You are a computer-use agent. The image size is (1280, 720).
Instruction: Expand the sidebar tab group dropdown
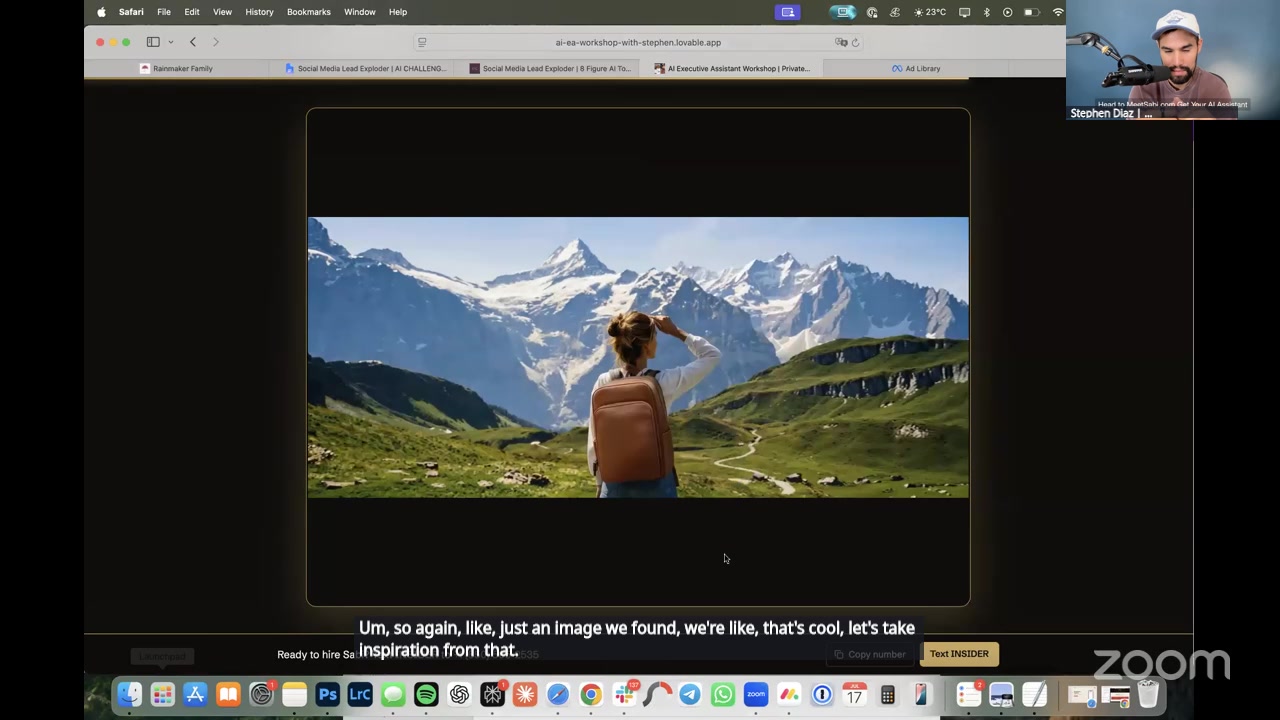coord(171,42)
